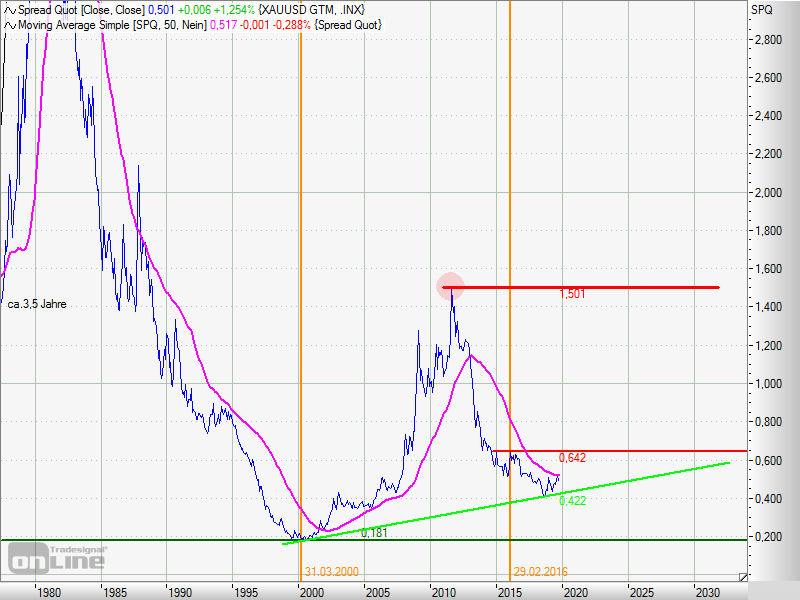Click the percentage "+1,254%" in the legend
Screen dimensions: 800x600
coord(234,10)
